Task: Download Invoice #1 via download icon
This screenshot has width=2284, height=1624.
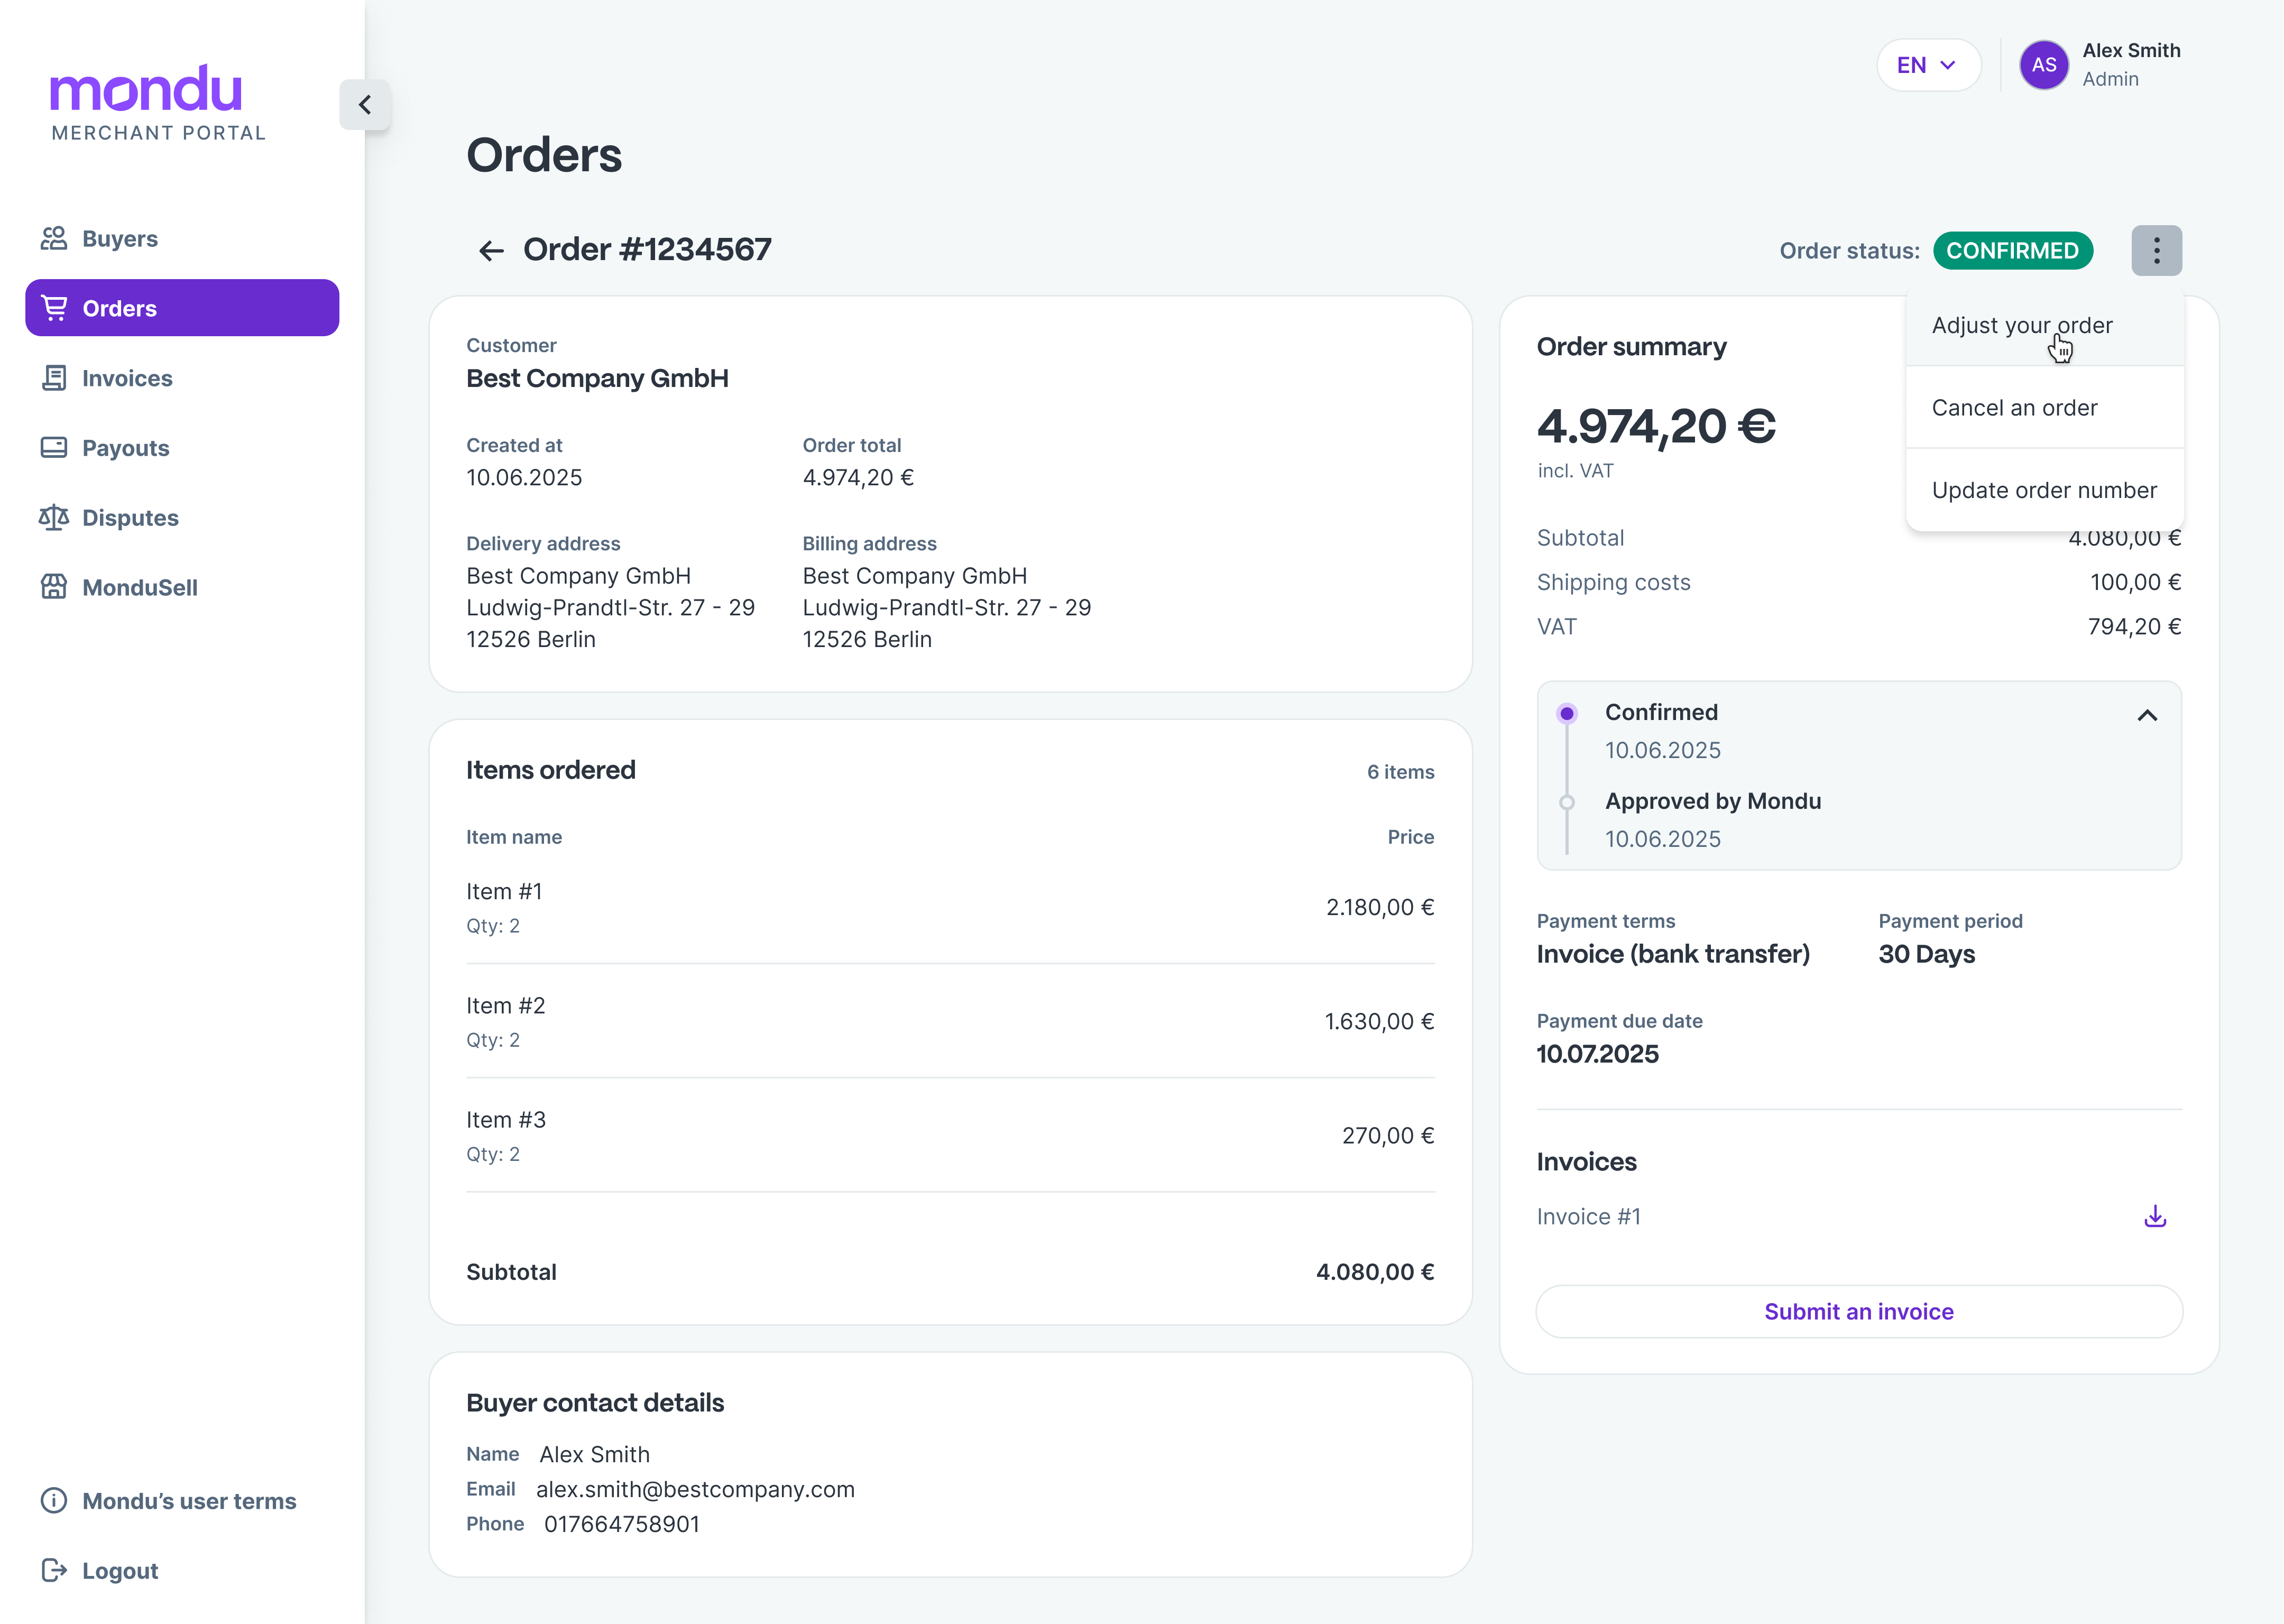Action: click(2155, 1216)
